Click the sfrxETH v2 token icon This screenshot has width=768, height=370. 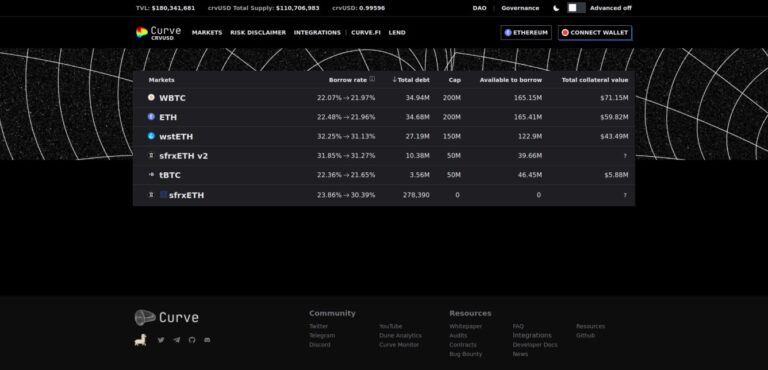pos(151,155)
